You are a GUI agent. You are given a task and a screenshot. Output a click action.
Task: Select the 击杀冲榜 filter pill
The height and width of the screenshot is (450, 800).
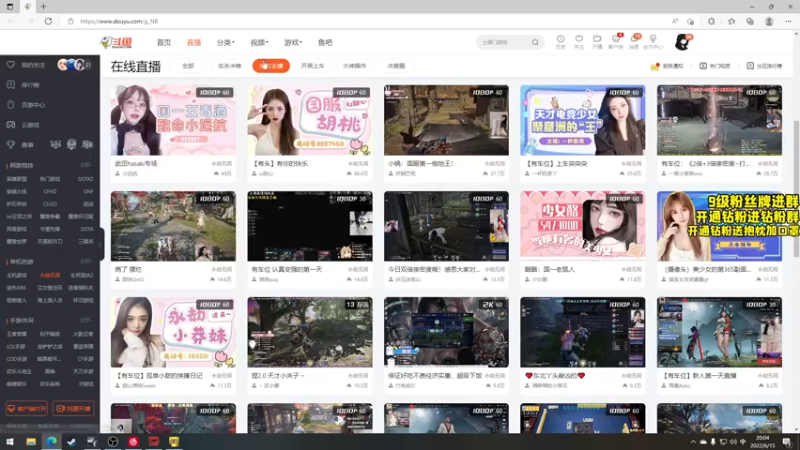[x=230, y=66]
